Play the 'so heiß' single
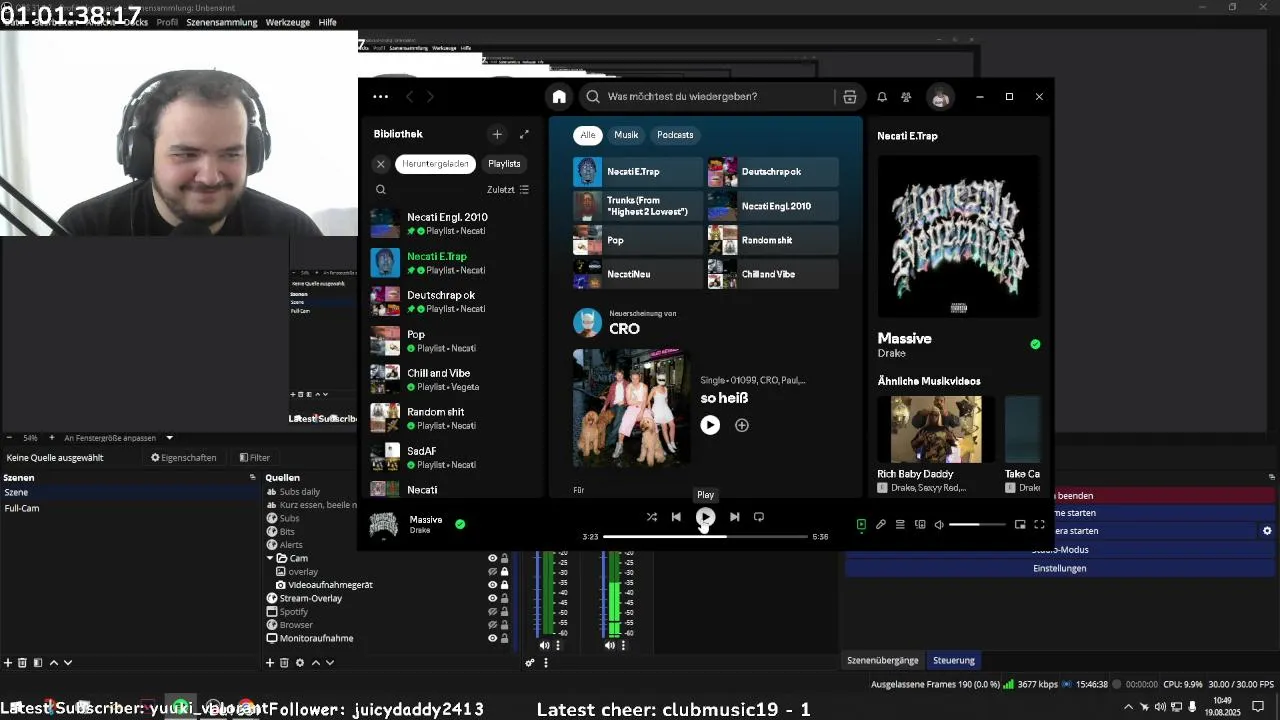 click(710, 425)
